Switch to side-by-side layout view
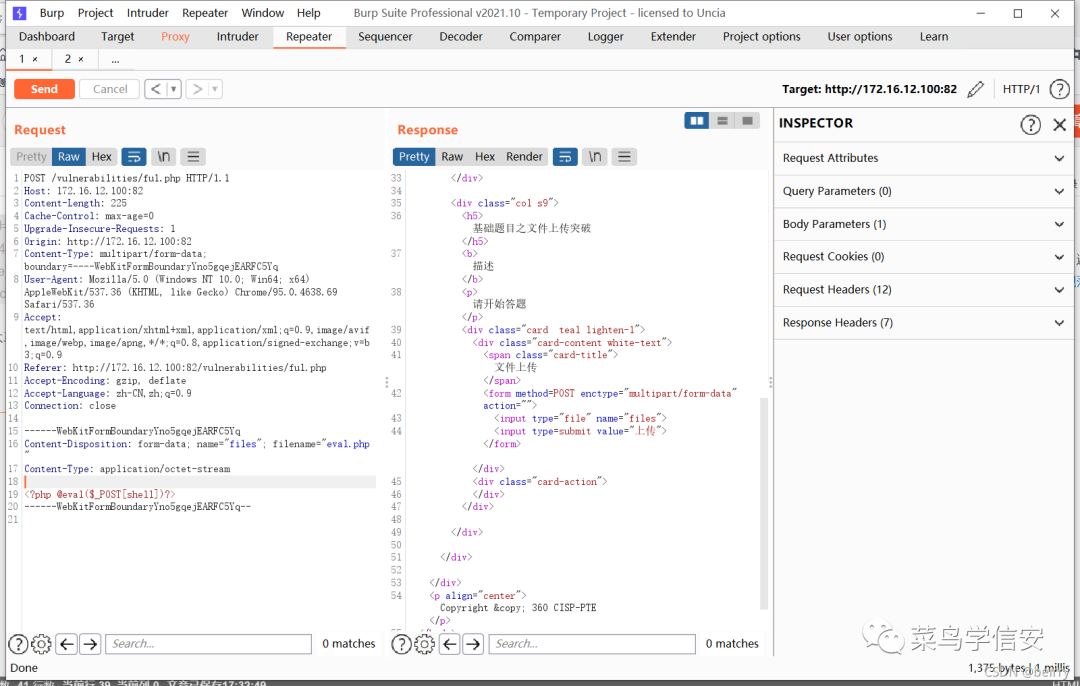 point(697,121)
